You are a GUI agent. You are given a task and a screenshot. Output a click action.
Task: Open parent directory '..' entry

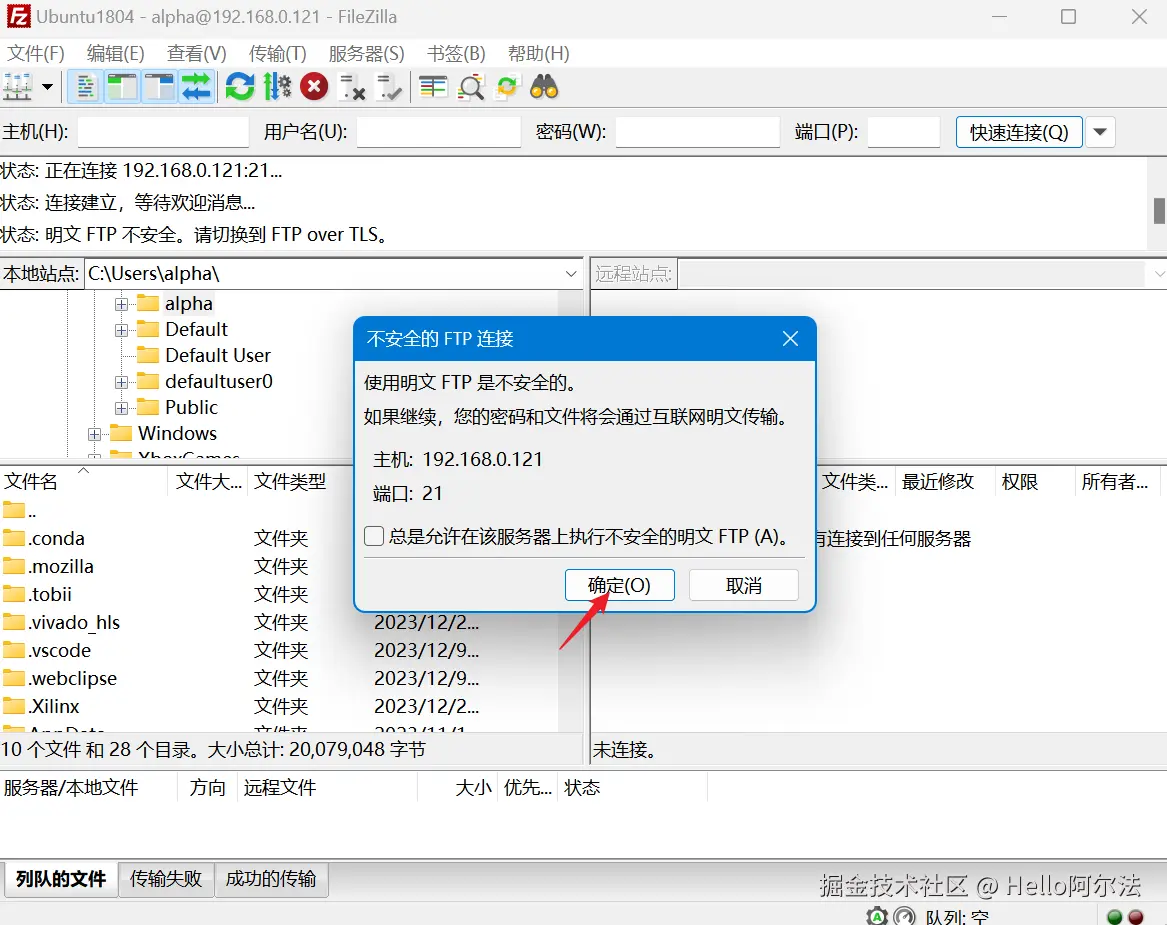click(20, 510)
